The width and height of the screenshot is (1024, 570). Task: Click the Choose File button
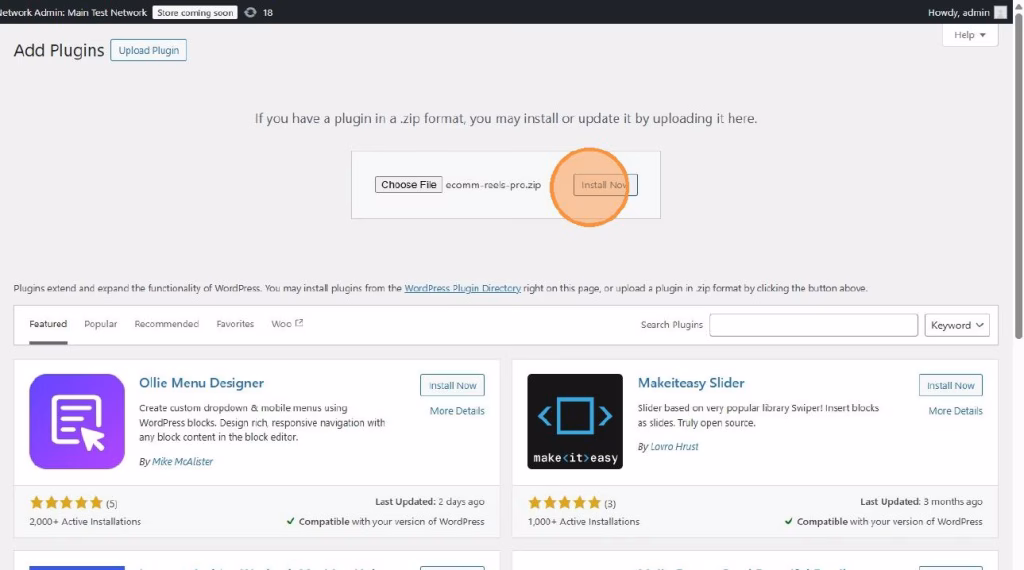pos(408,185)
